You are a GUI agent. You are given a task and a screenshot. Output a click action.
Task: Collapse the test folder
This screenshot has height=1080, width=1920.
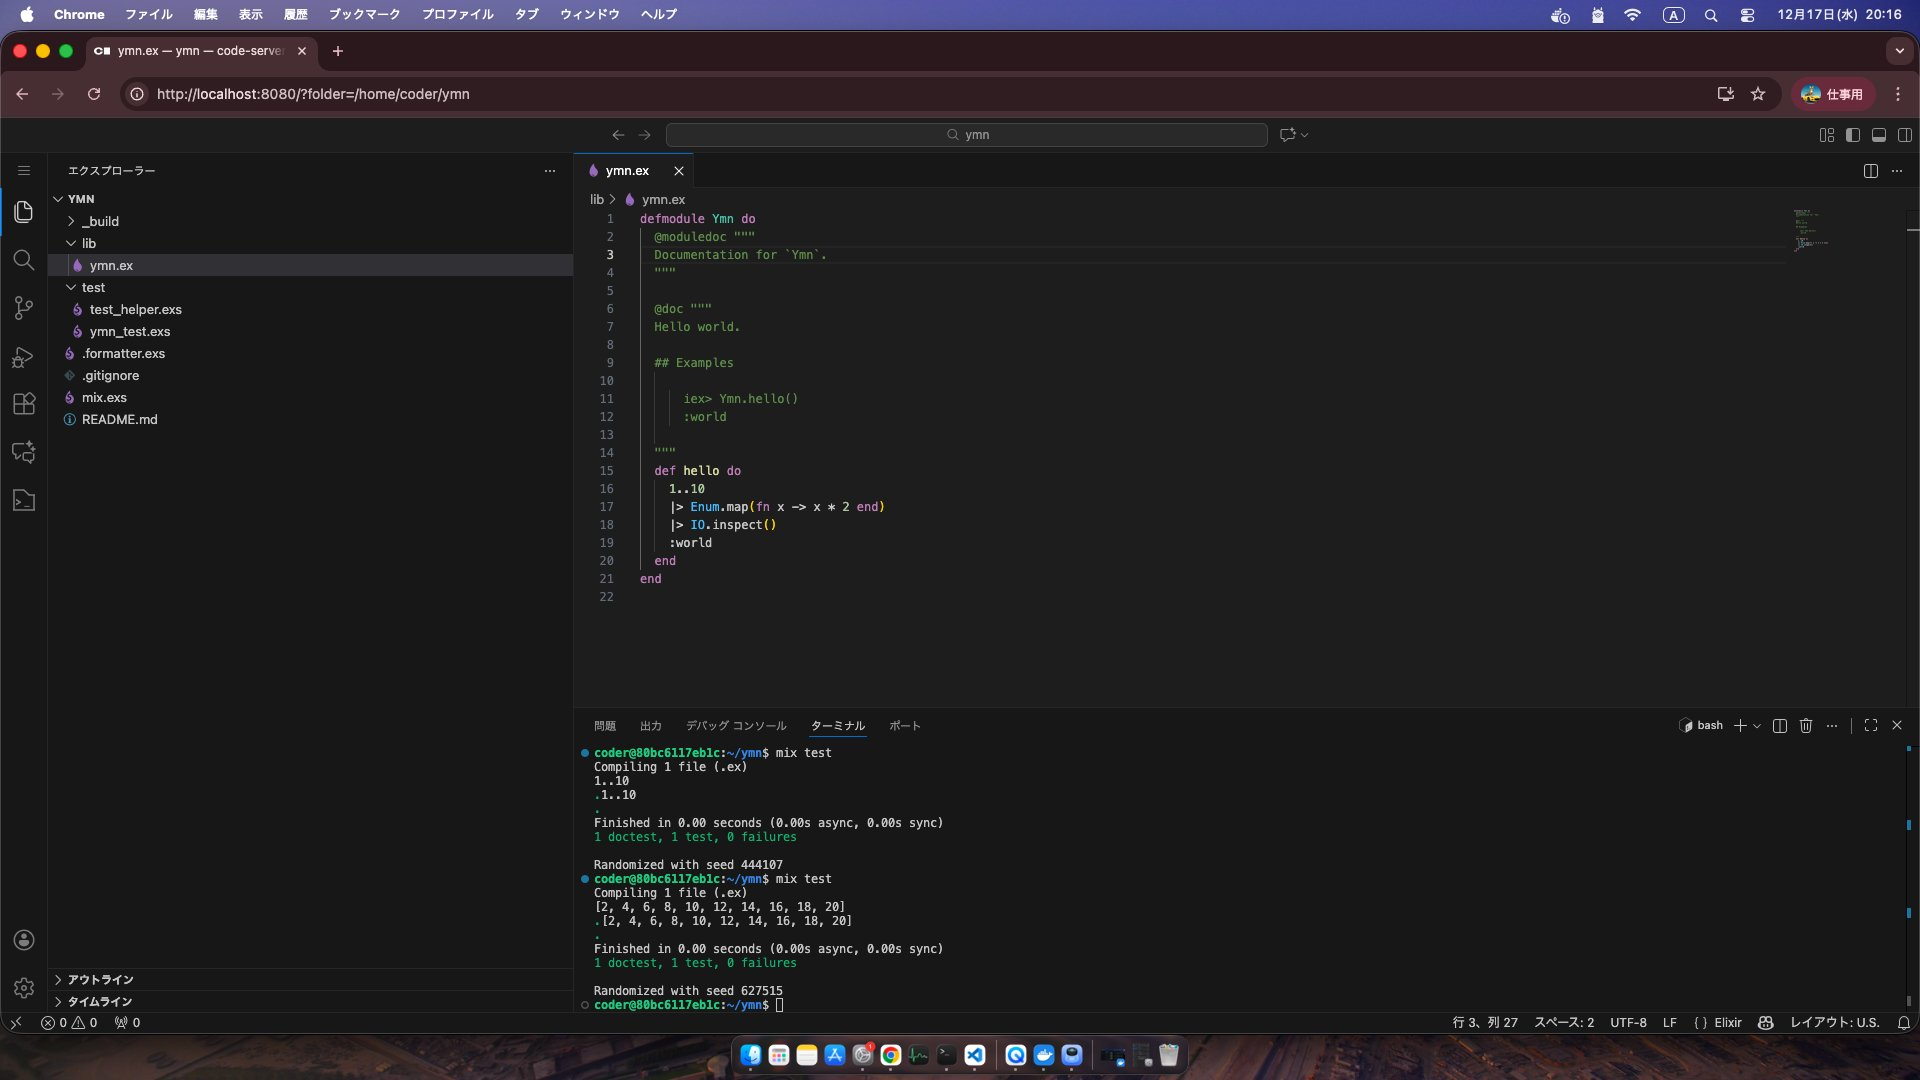93,287
